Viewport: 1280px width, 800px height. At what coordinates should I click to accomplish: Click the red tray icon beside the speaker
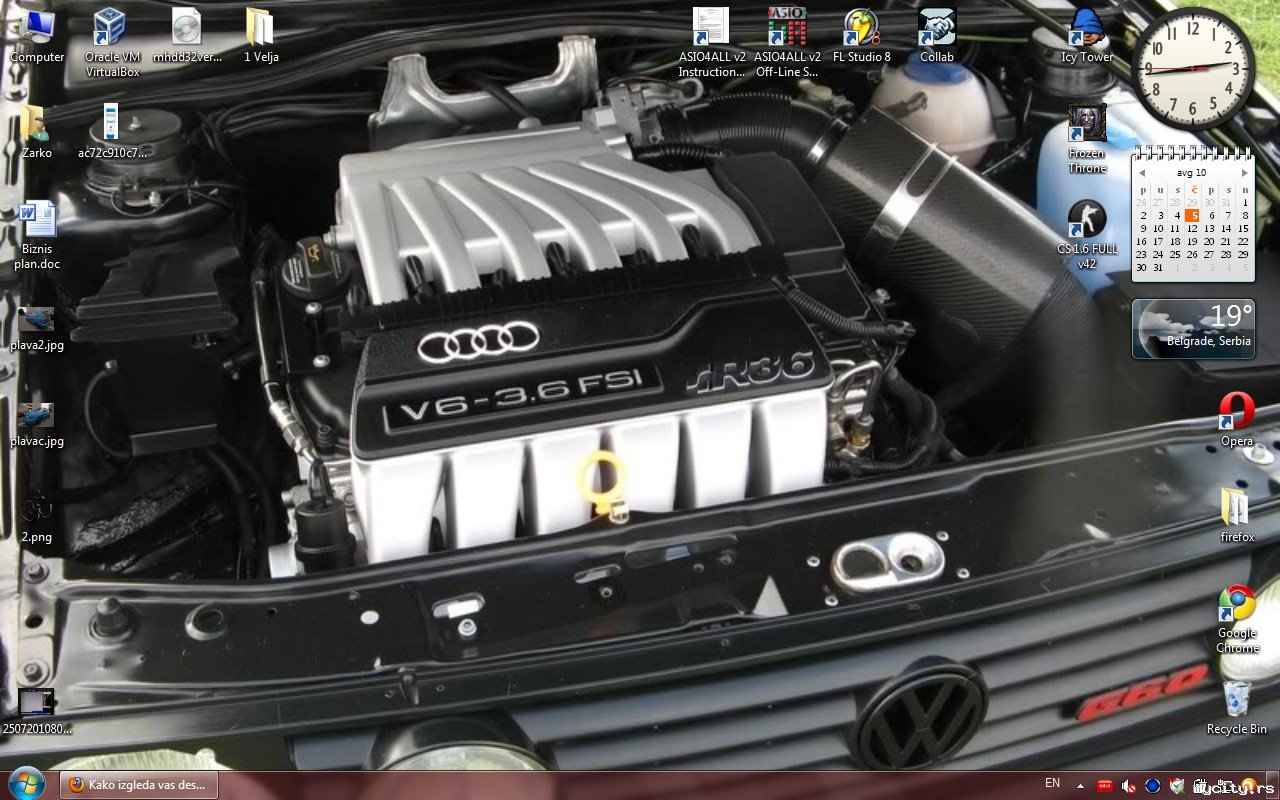pos(1105,785)
